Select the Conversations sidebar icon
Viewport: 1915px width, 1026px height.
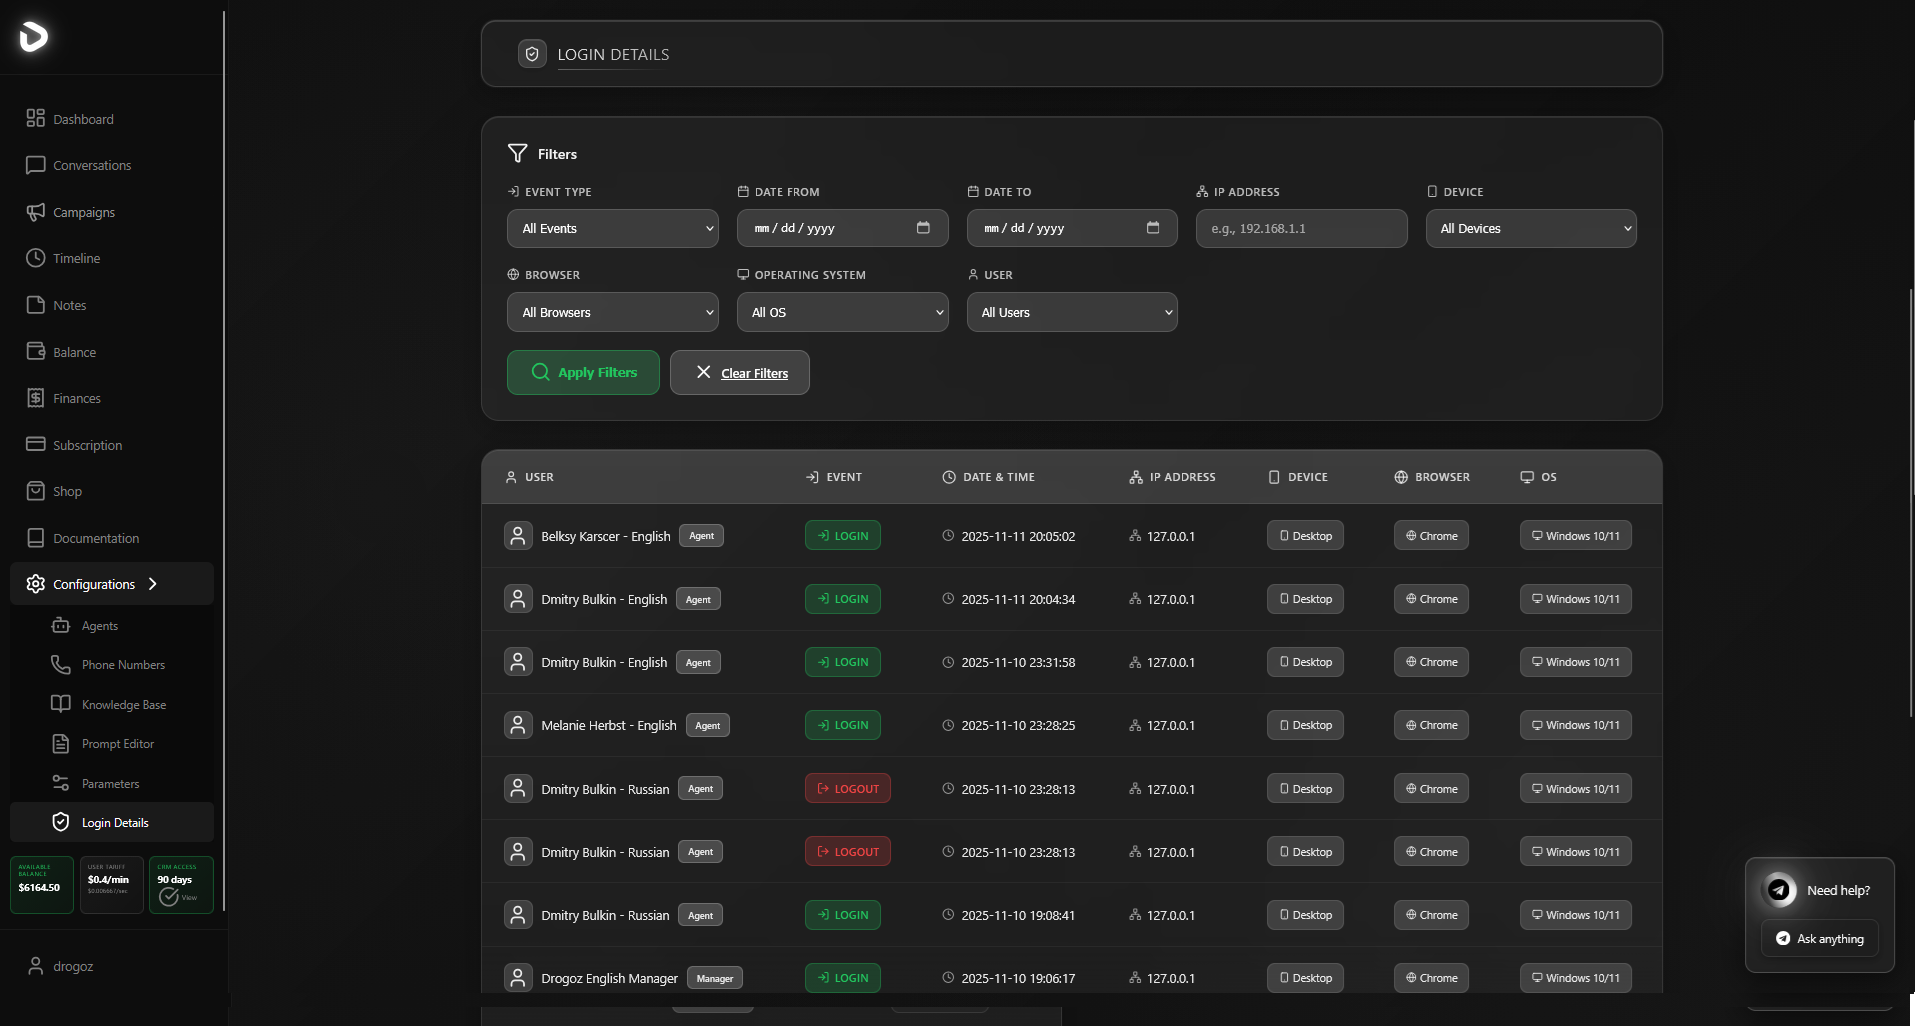(x=91, y=165)
